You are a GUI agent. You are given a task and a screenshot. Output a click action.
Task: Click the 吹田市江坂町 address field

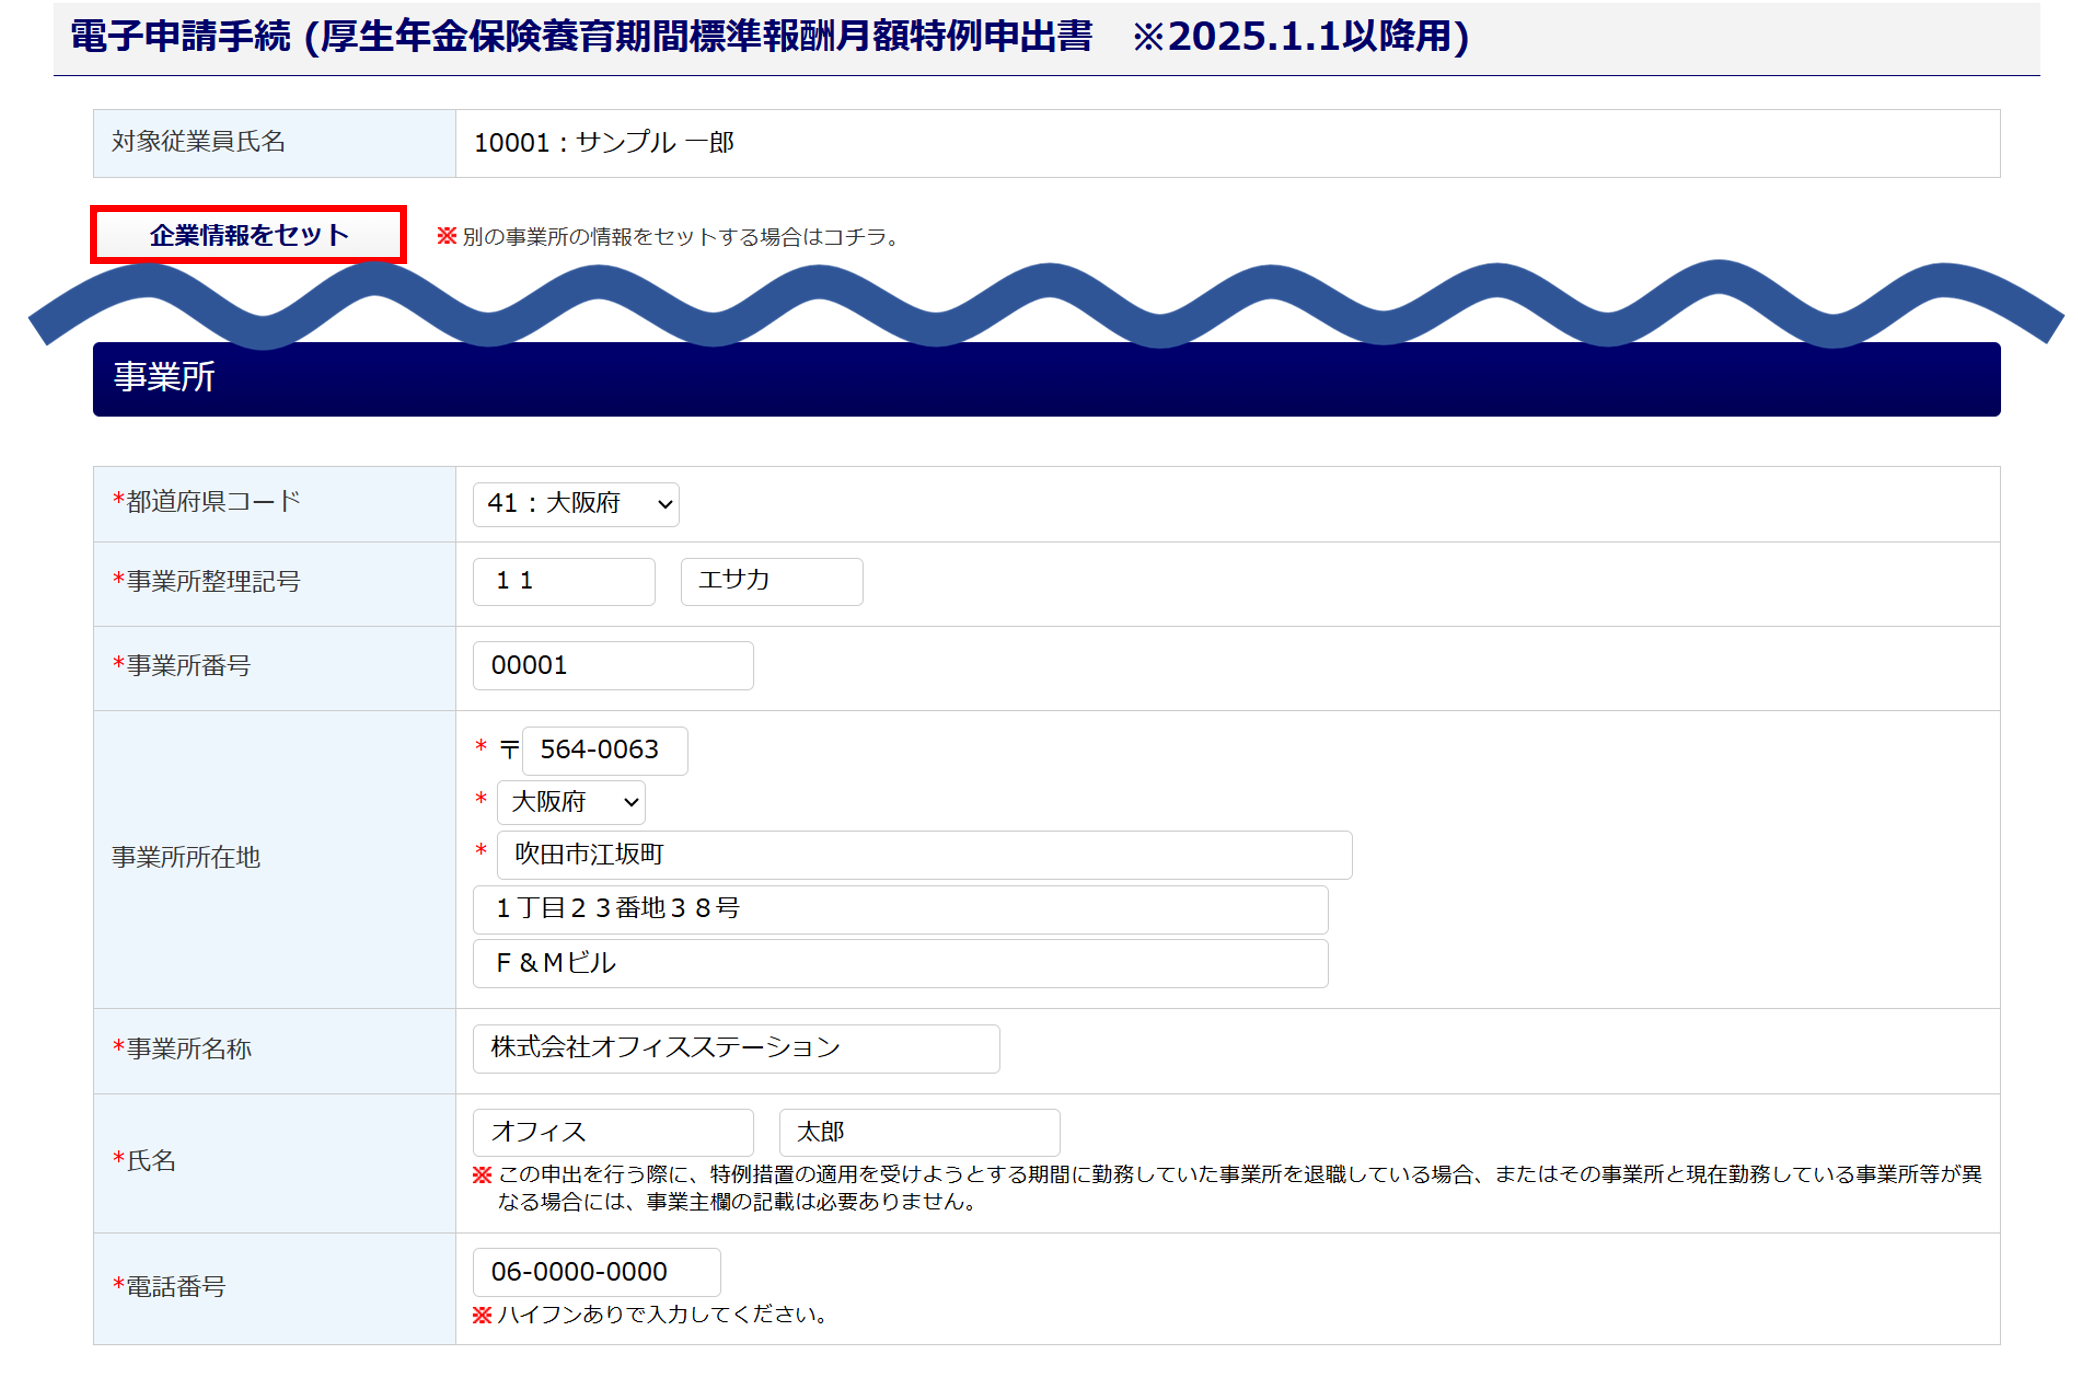[923, 855]
